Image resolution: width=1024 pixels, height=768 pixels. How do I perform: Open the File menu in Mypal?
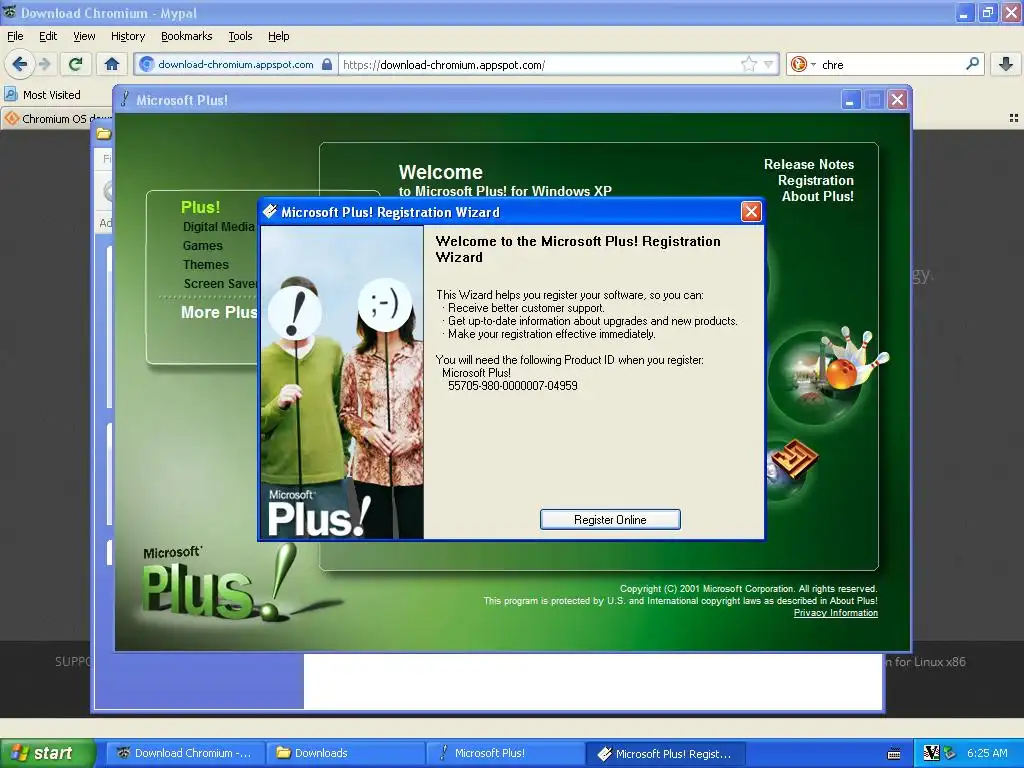(x=15, y=36)
